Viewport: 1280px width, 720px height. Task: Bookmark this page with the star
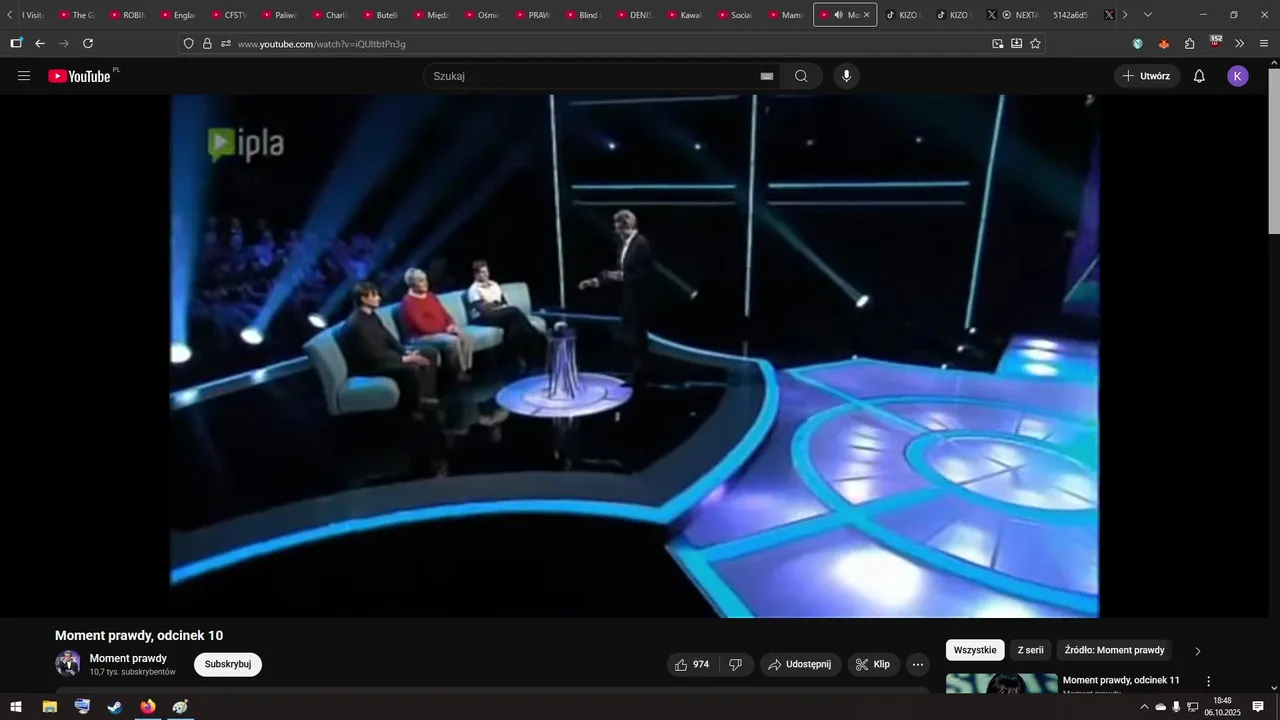[x=1035, y=44]
